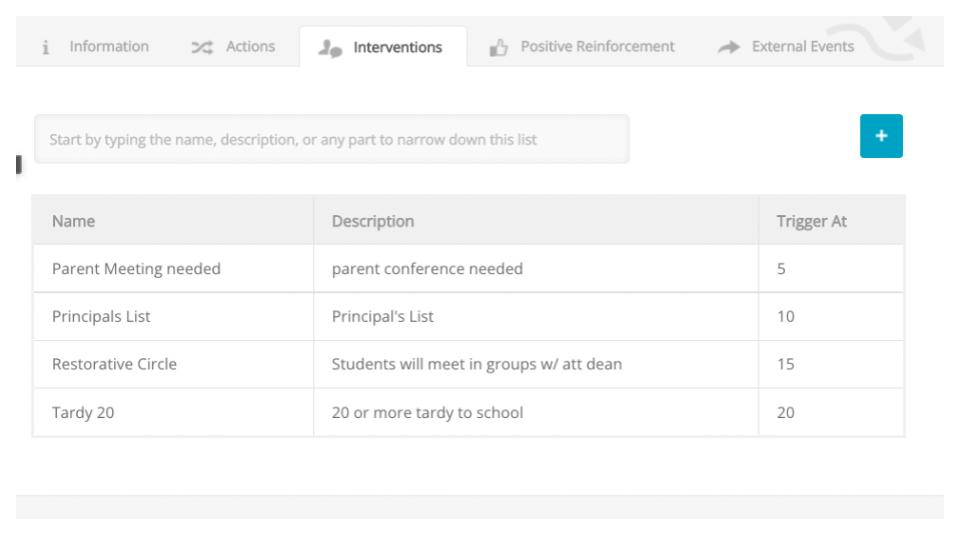This screenshot has height=540, width=960.
Task: Select the Principals List intervention row
Action: point(101,317)
